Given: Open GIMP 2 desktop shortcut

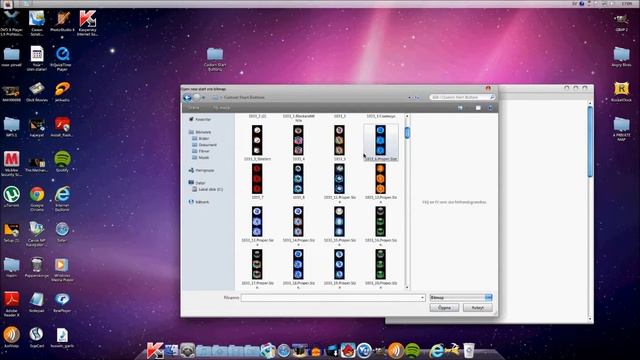Looking at the screenshot, I should [x=621, y=22].
